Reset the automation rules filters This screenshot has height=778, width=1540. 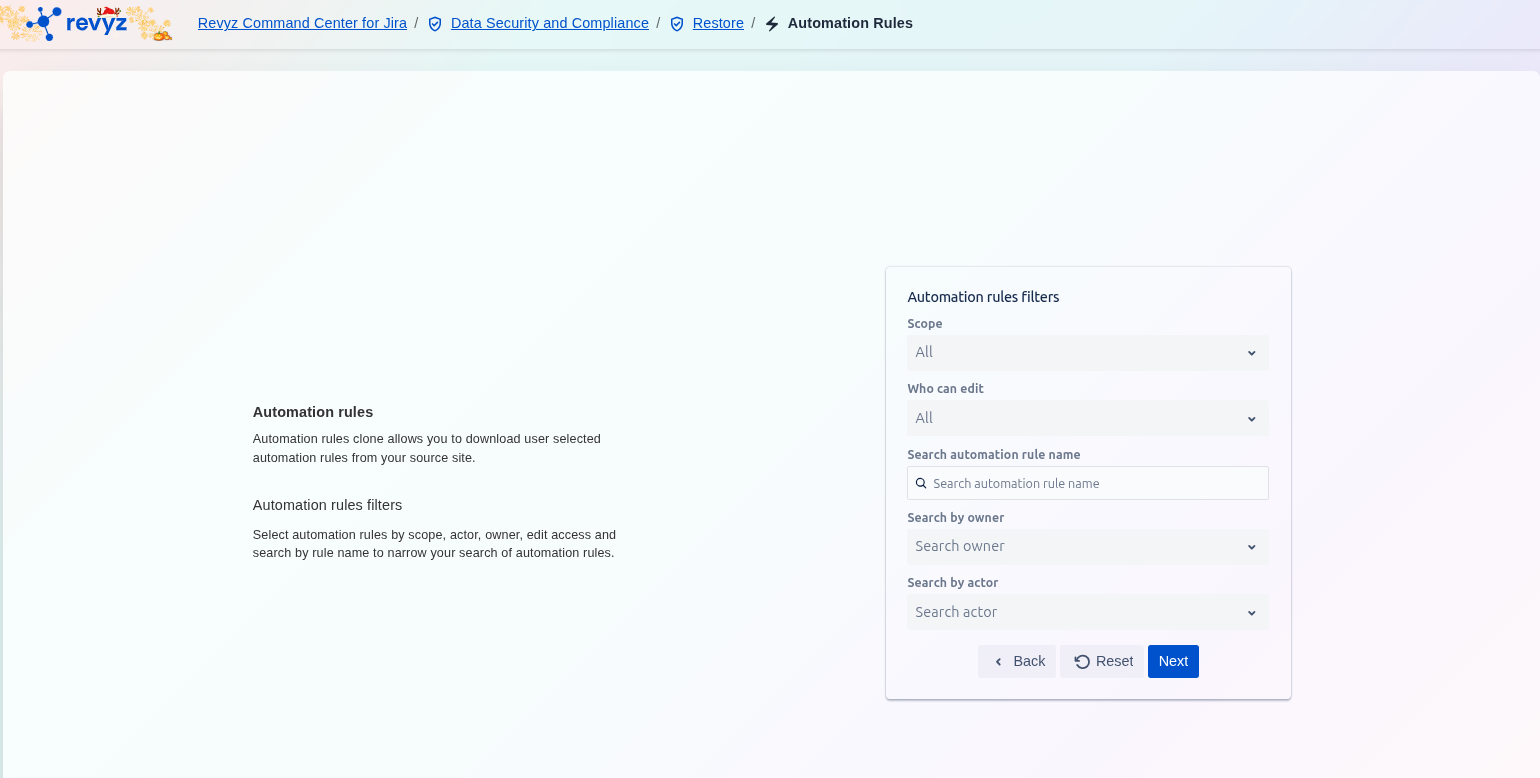(1102, 662)
